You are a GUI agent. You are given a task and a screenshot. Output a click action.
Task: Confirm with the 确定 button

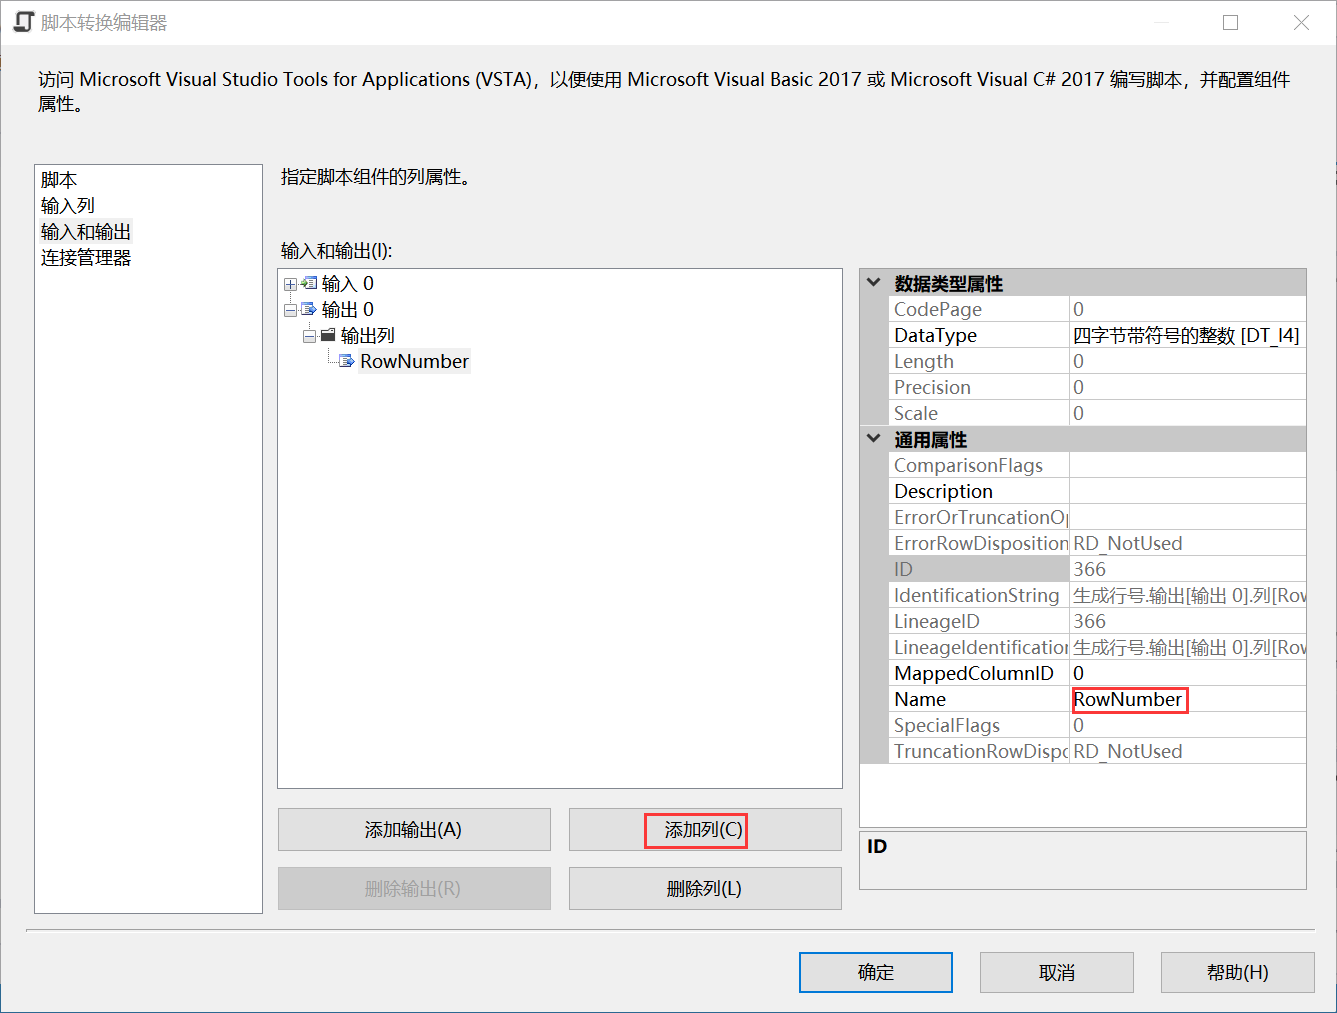click(876, 972)
